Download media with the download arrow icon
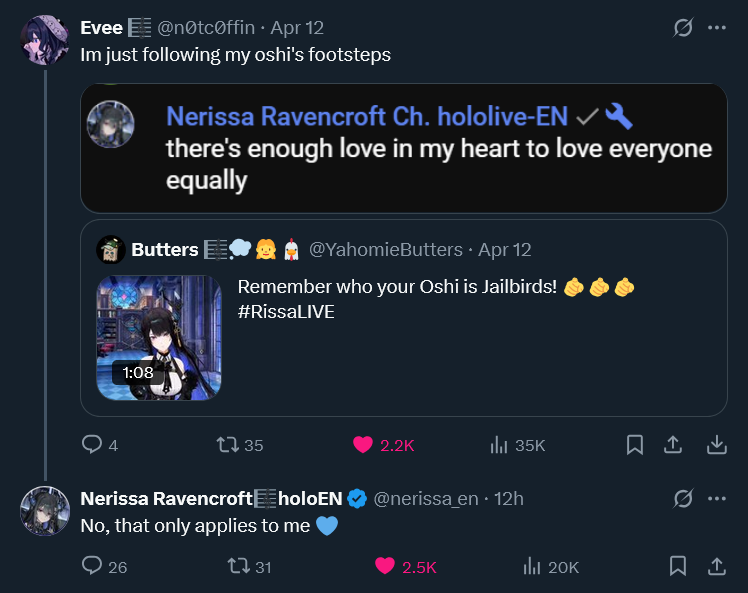The height and width of the screenshot is (593, 748). (x=717, y=445)
